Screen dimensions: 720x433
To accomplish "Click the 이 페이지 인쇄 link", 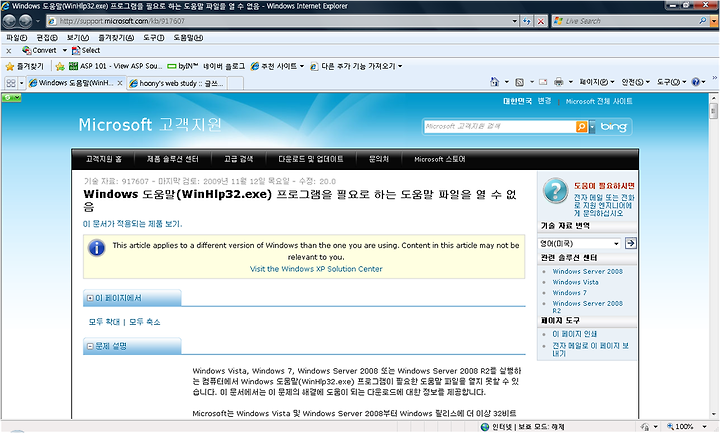I will click(x=574, y=334).
